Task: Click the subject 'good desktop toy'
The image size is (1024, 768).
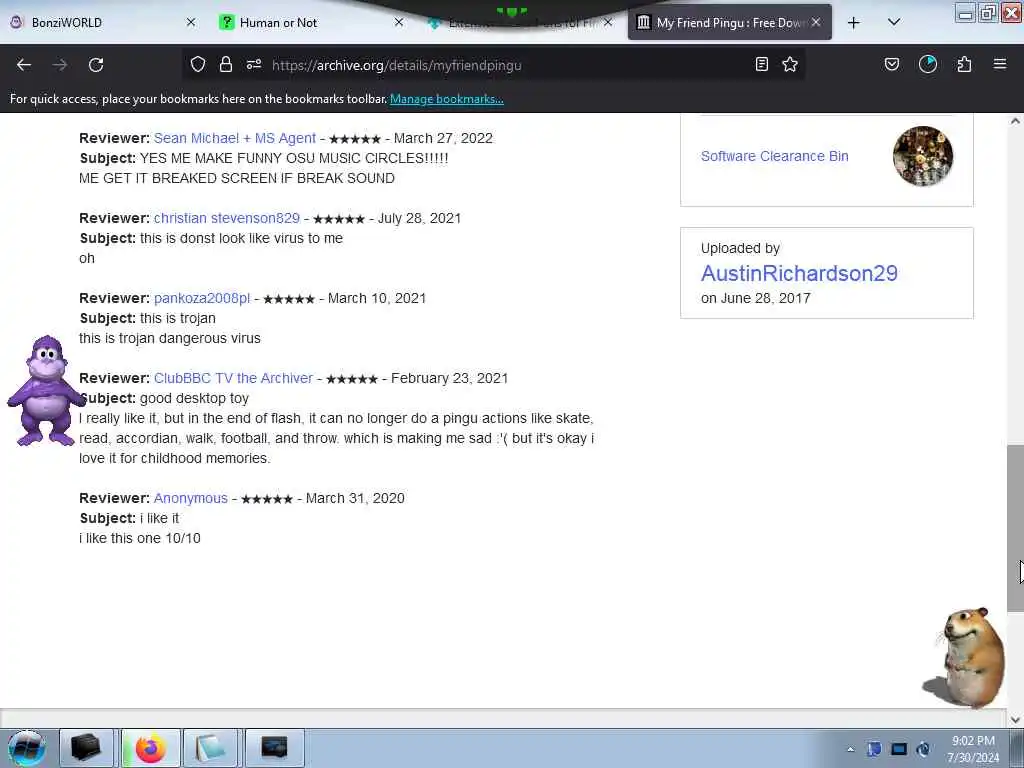Action: click(194, 398)
